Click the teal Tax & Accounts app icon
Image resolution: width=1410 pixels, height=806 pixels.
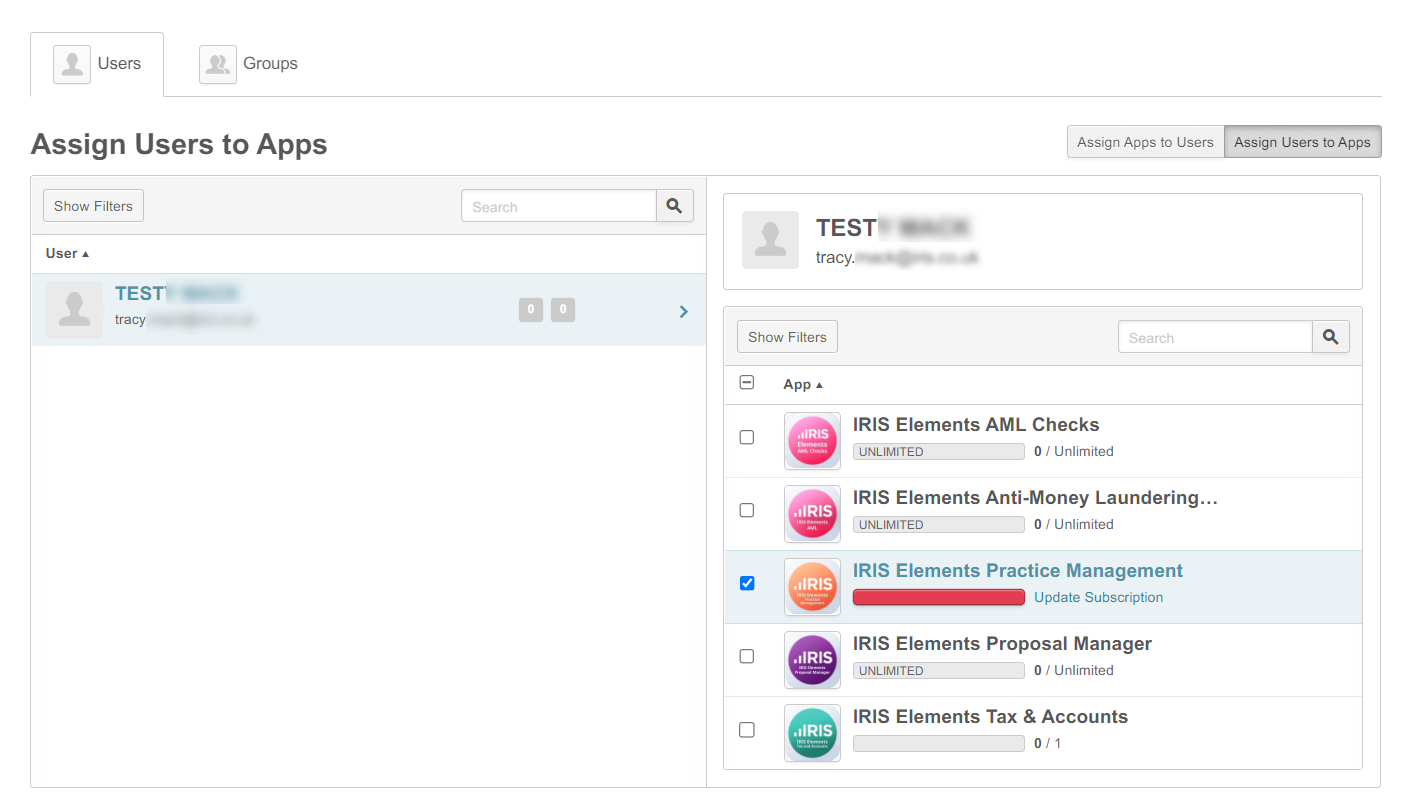pyautogui.click(x=812, y=733)
